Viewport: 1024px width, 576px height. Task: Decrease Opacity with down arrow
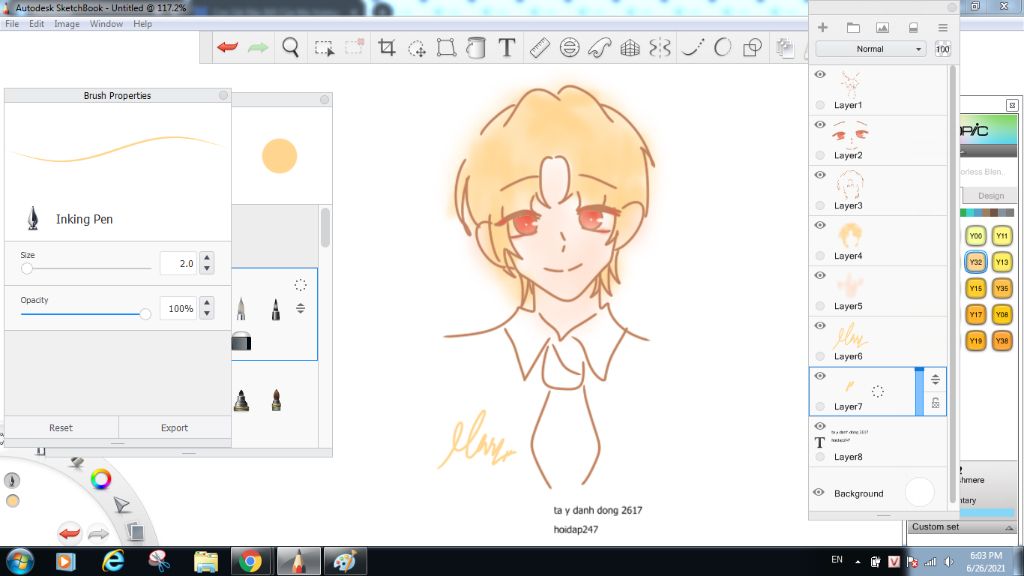coord(207,313)
